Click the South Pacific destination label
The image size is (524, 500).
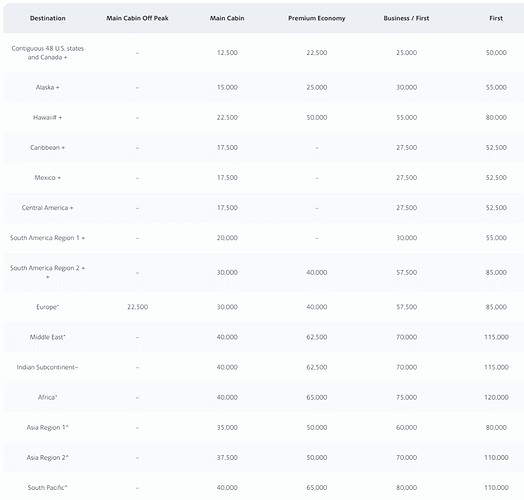click(47, 488)
